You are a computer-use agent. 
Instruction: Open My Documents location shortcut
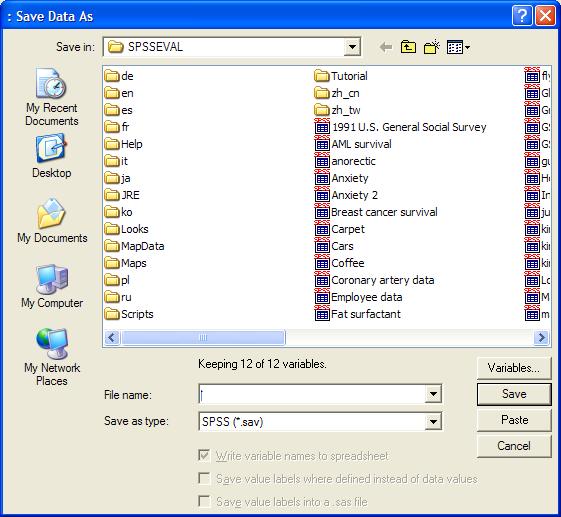point(52,221)
